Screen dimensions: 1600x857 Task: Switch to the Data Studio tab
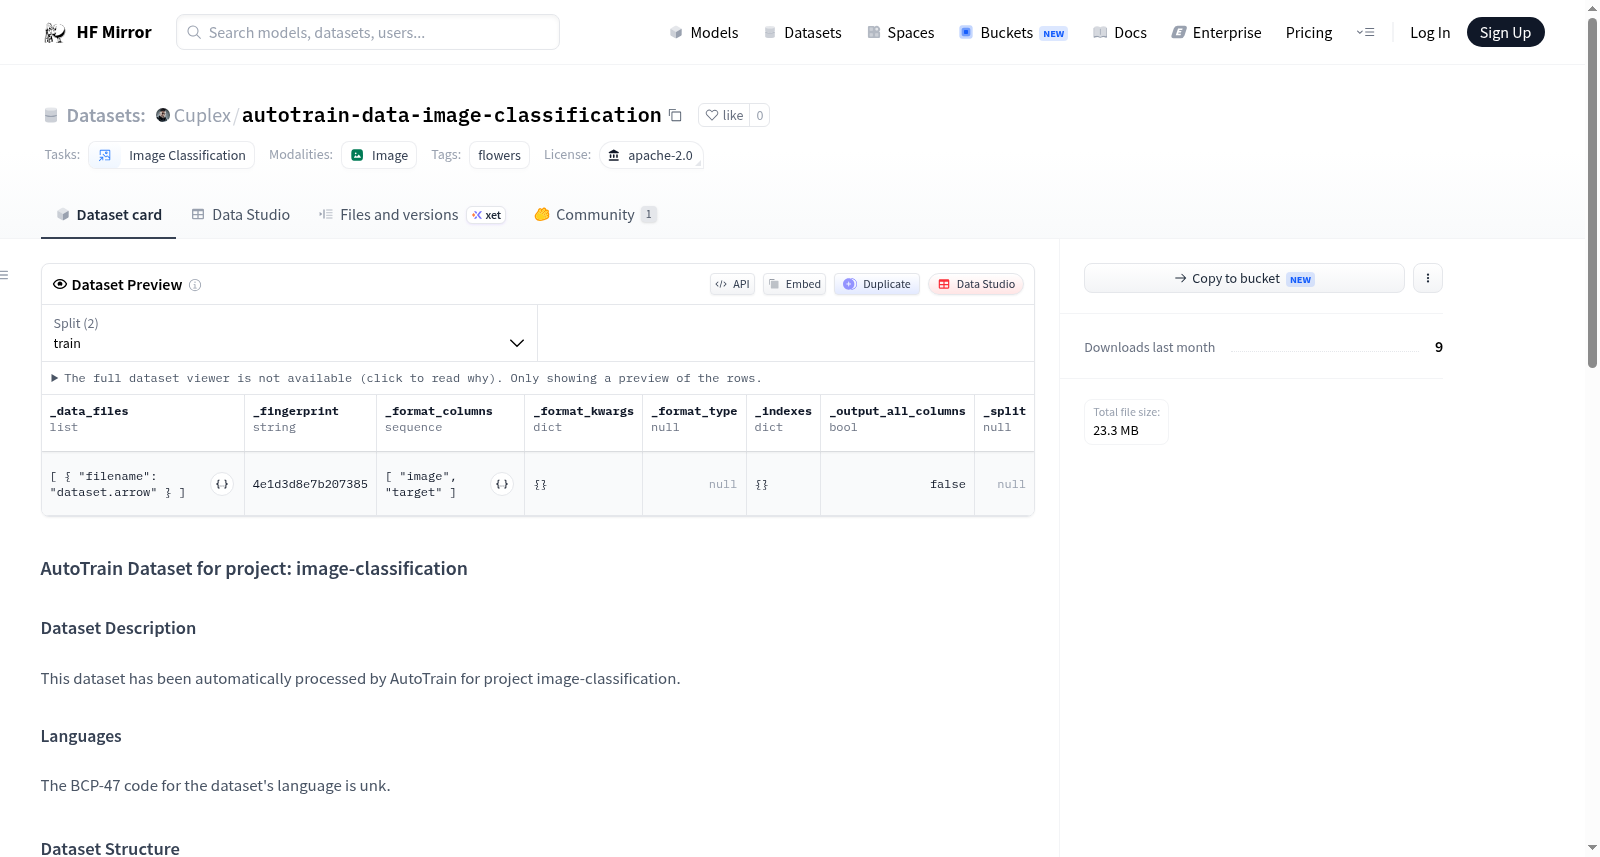click(x=241, y=214)
